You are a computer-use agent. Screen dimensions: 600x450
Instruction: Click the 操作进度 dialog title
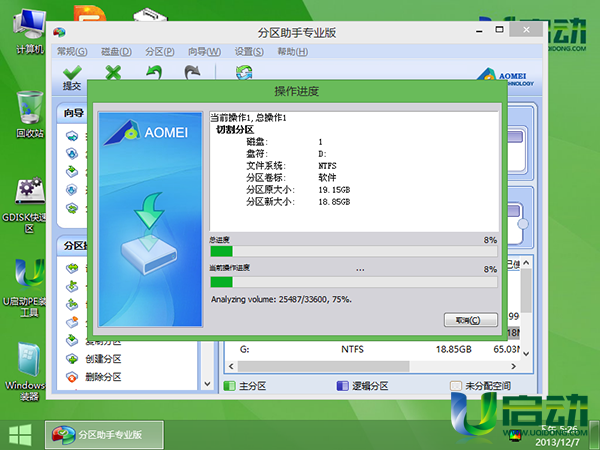pos(297,91)
